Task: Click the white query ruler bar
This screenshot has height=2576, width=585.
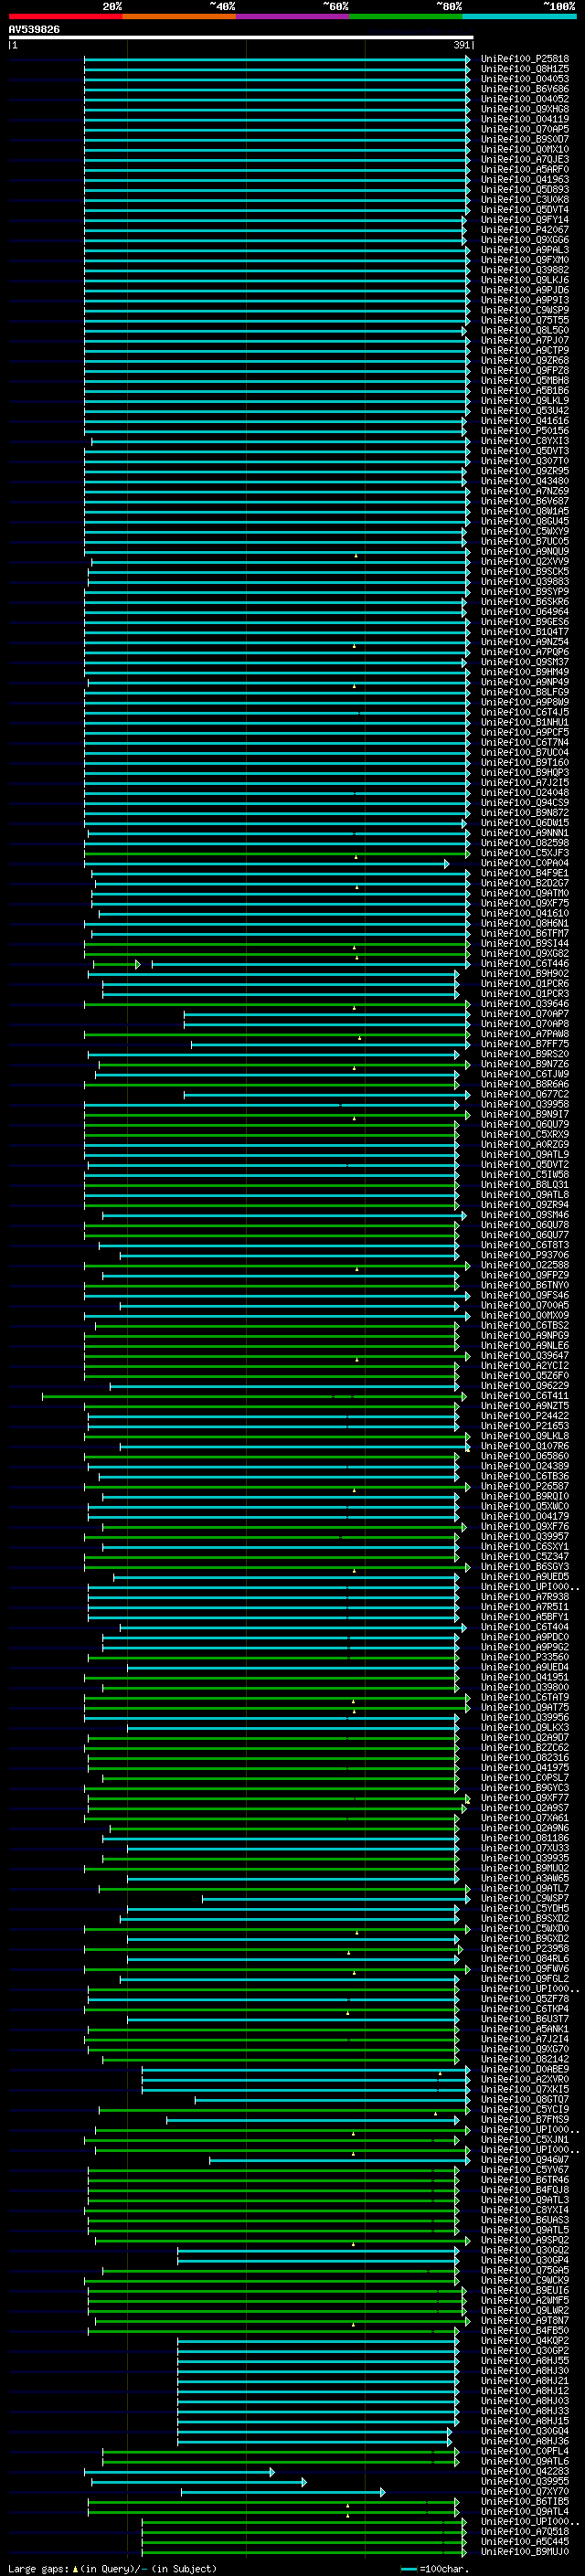Action: (241, 38)
